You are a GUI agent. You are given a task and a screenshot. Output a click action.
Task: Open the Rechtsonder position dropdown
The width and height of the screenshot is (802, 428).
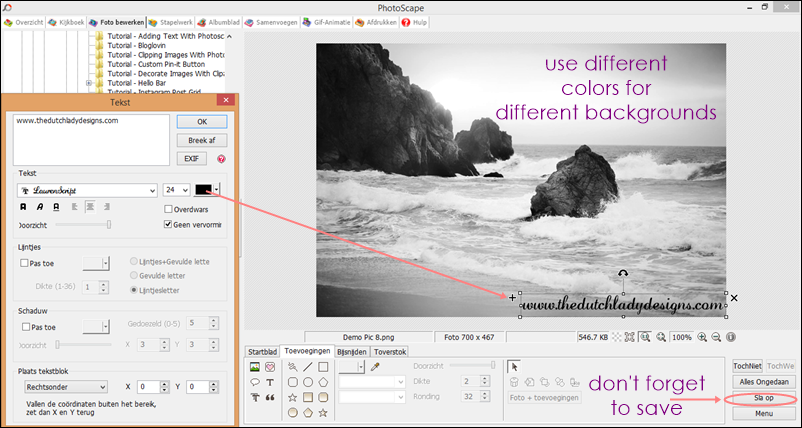(66, 387)
